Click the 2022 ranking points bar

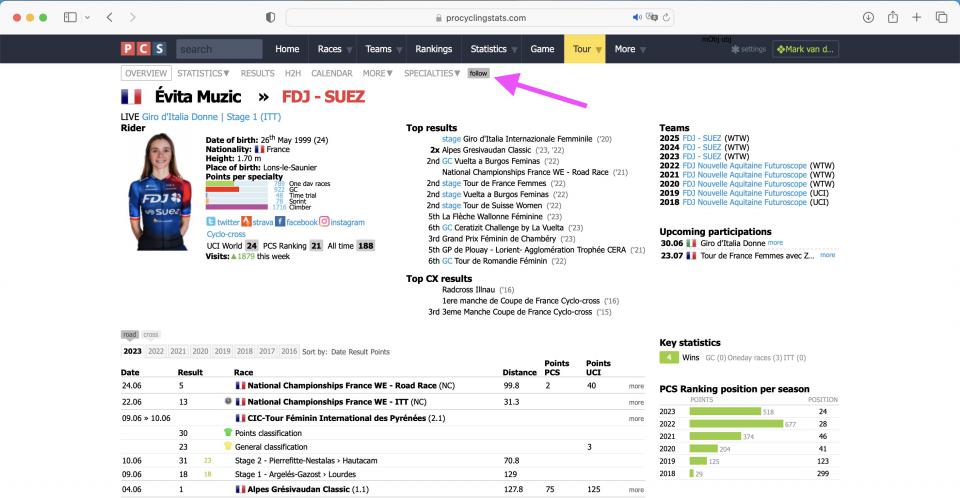736,423
